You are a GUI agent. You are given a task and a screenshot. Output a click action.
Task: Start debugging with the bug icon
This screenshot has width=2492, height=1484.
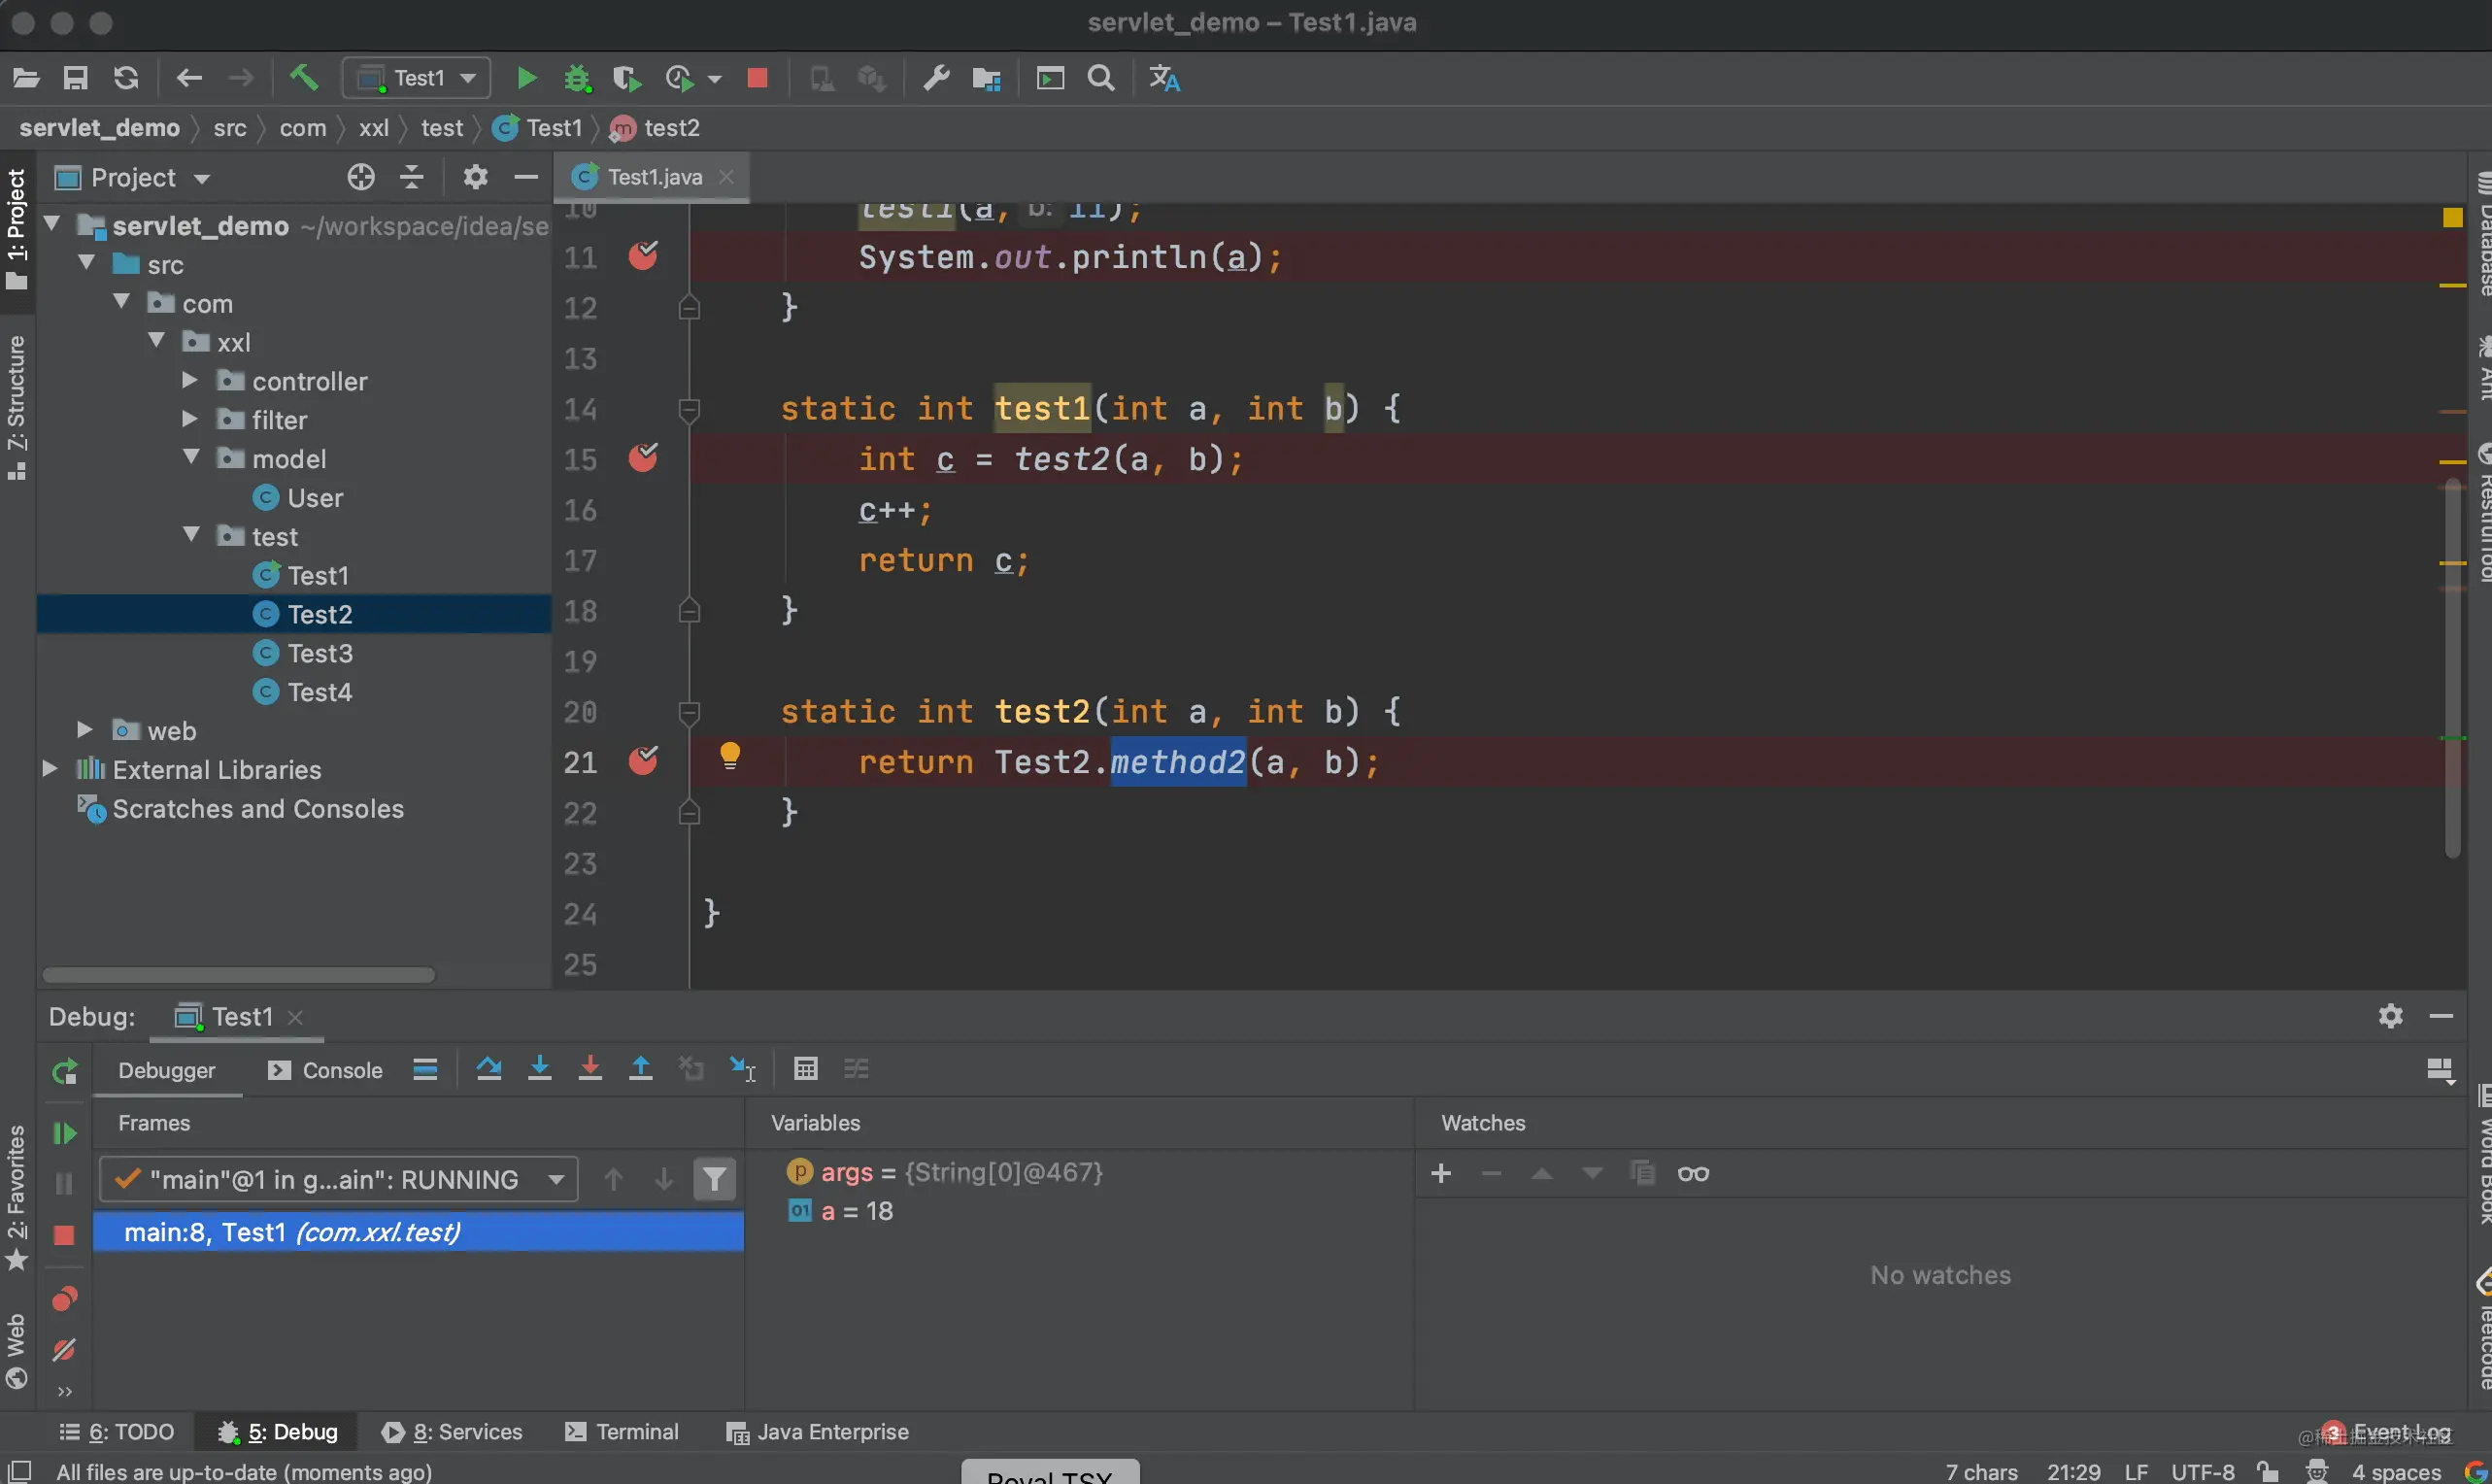(577, 78)
